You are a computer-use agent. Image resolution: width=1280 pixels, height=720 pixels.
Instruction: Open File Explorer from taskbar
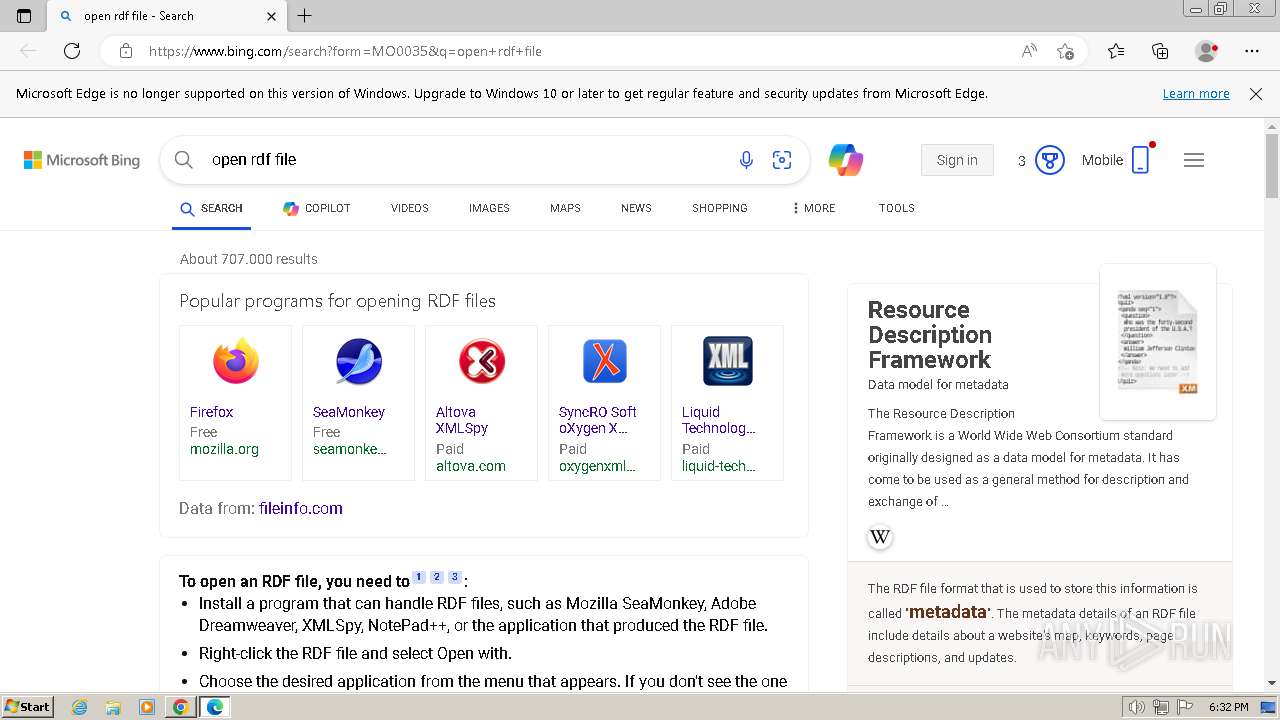pyautogui.click(x=113, y=707)
